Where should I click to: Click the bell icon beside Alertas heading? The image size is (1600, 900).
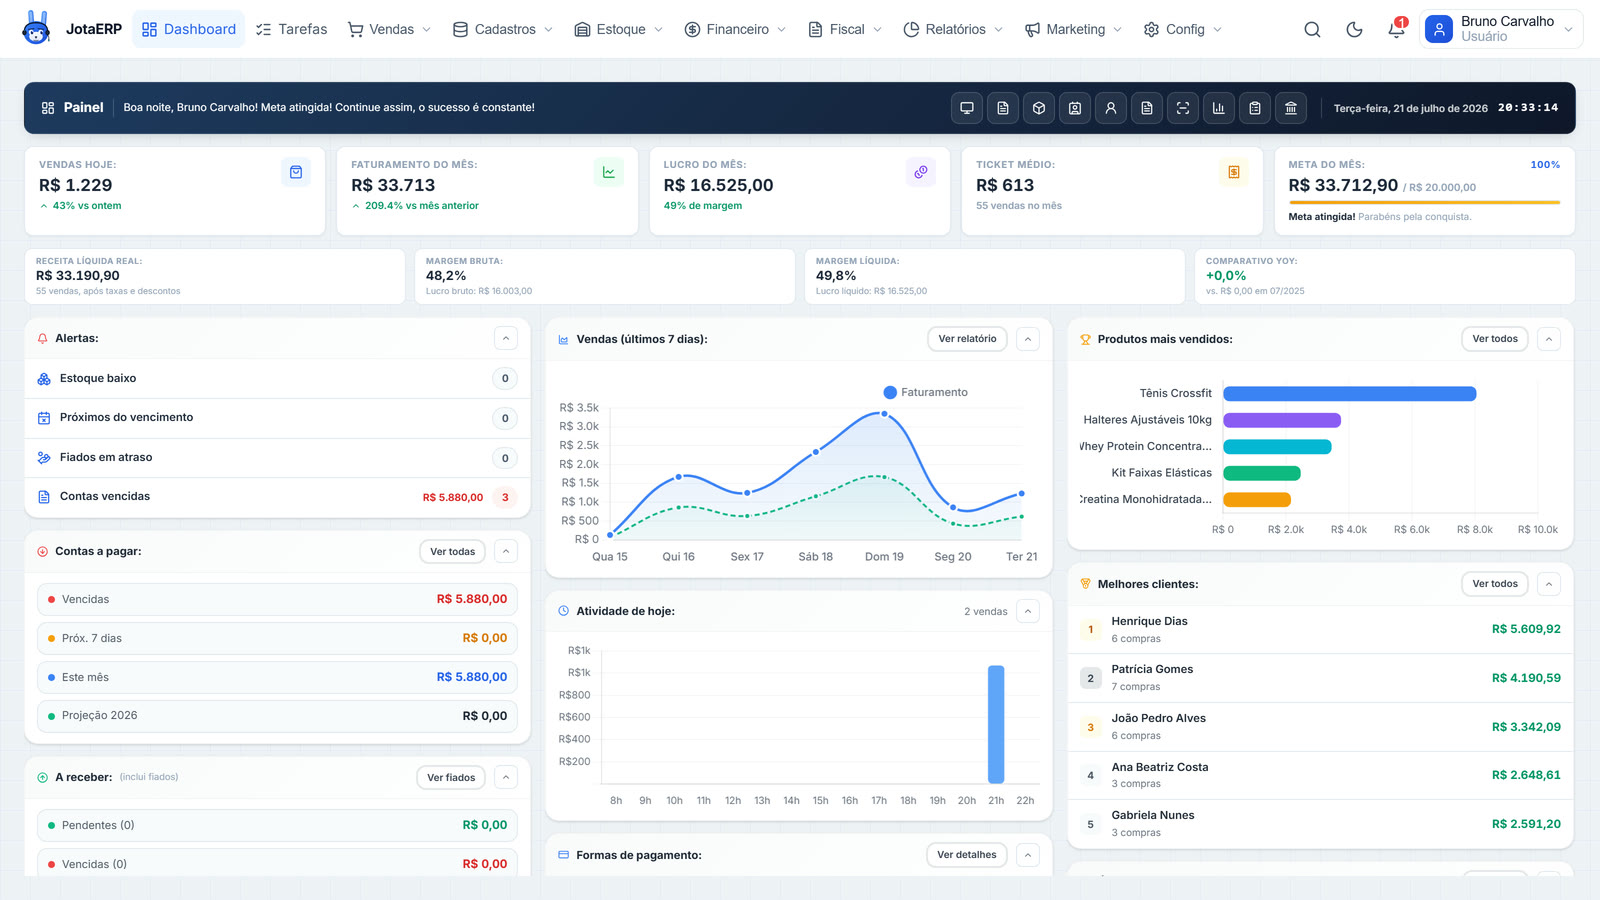(43, 339)
